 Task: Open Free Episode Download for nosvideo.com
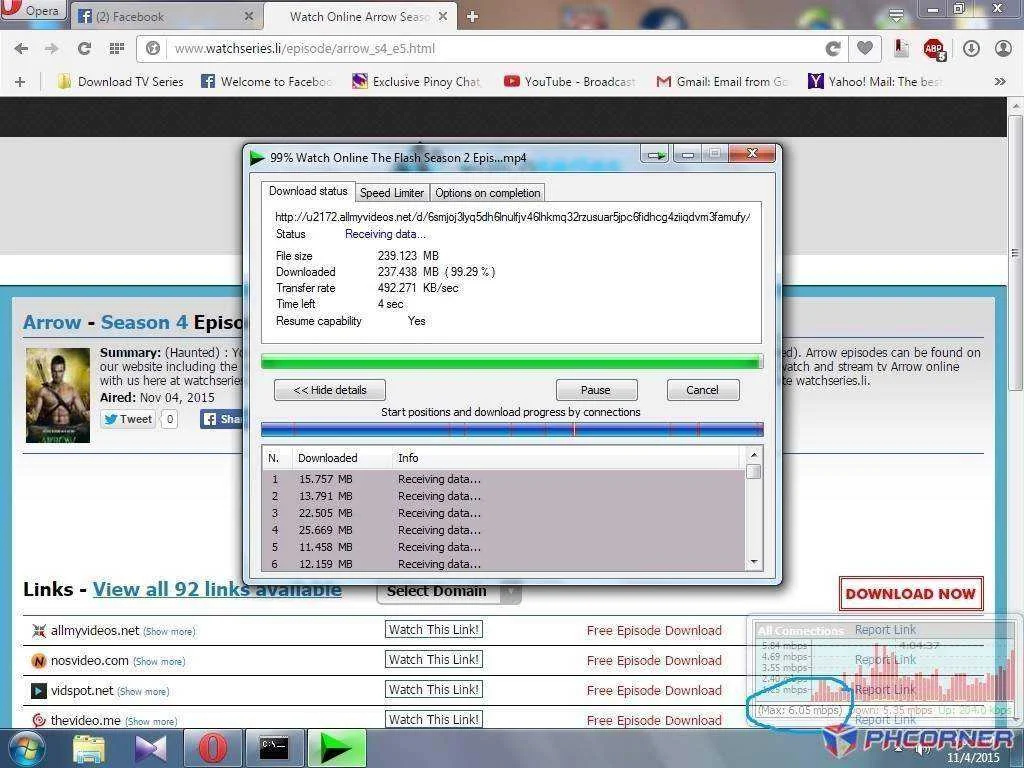(654, 660)
